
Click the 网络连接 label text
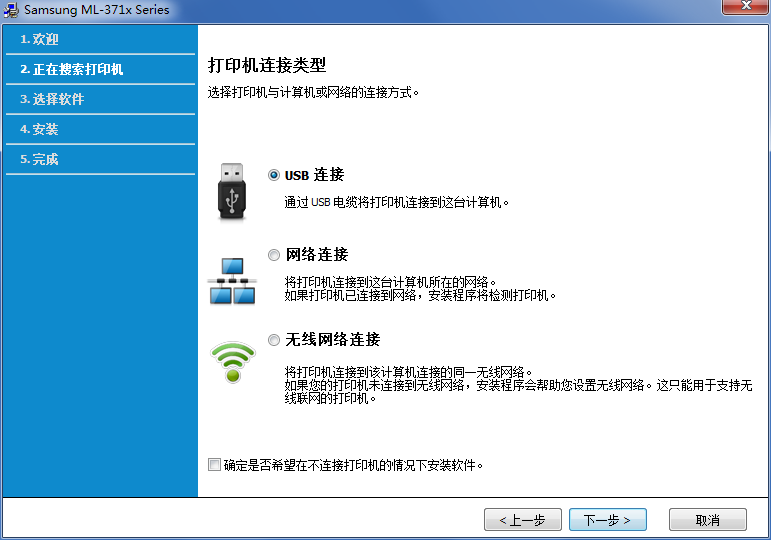tap(317, 255)
